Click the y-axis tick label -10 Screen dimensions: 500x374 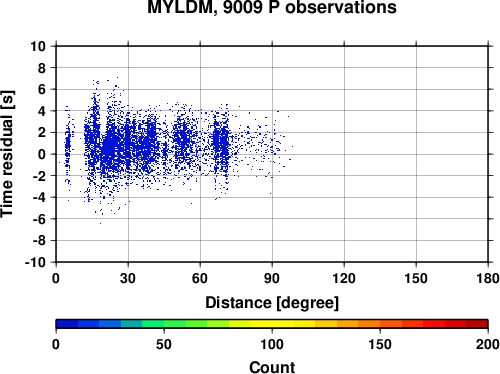click(35, 262)
